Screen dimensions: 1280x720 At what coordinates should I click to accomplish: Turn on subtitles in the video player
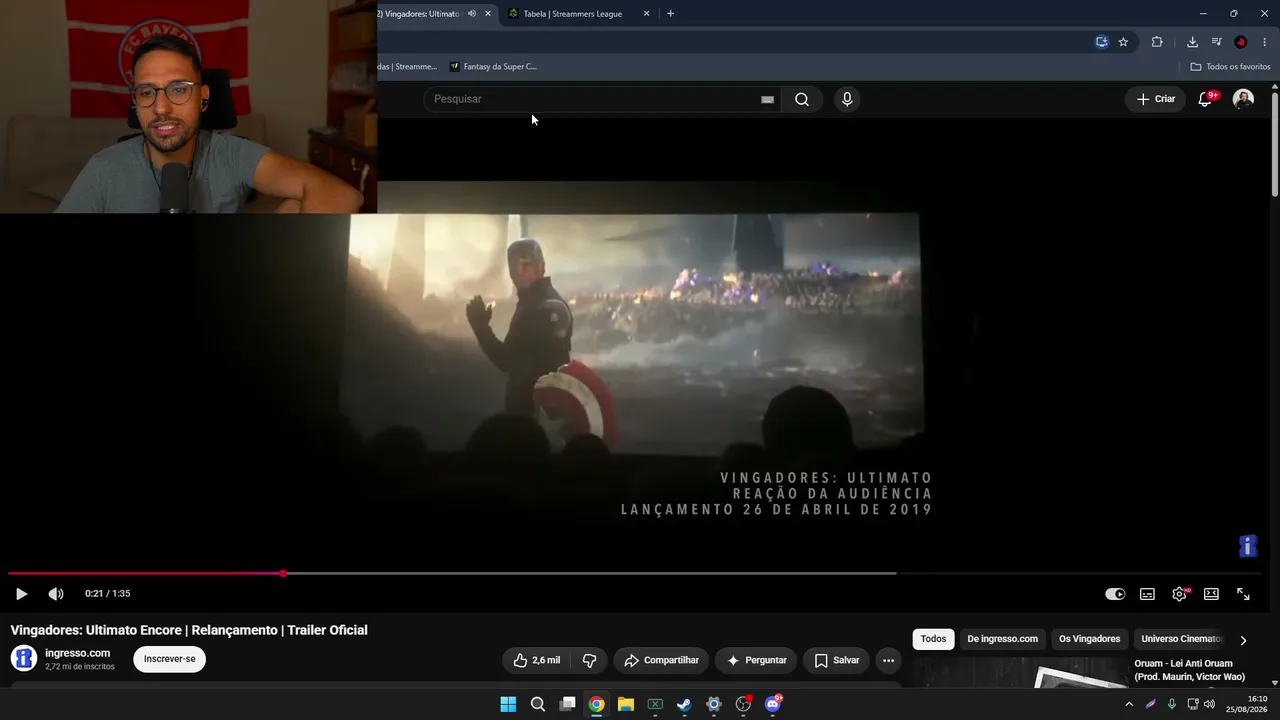pyautogui.click(x=1147, y=594)
